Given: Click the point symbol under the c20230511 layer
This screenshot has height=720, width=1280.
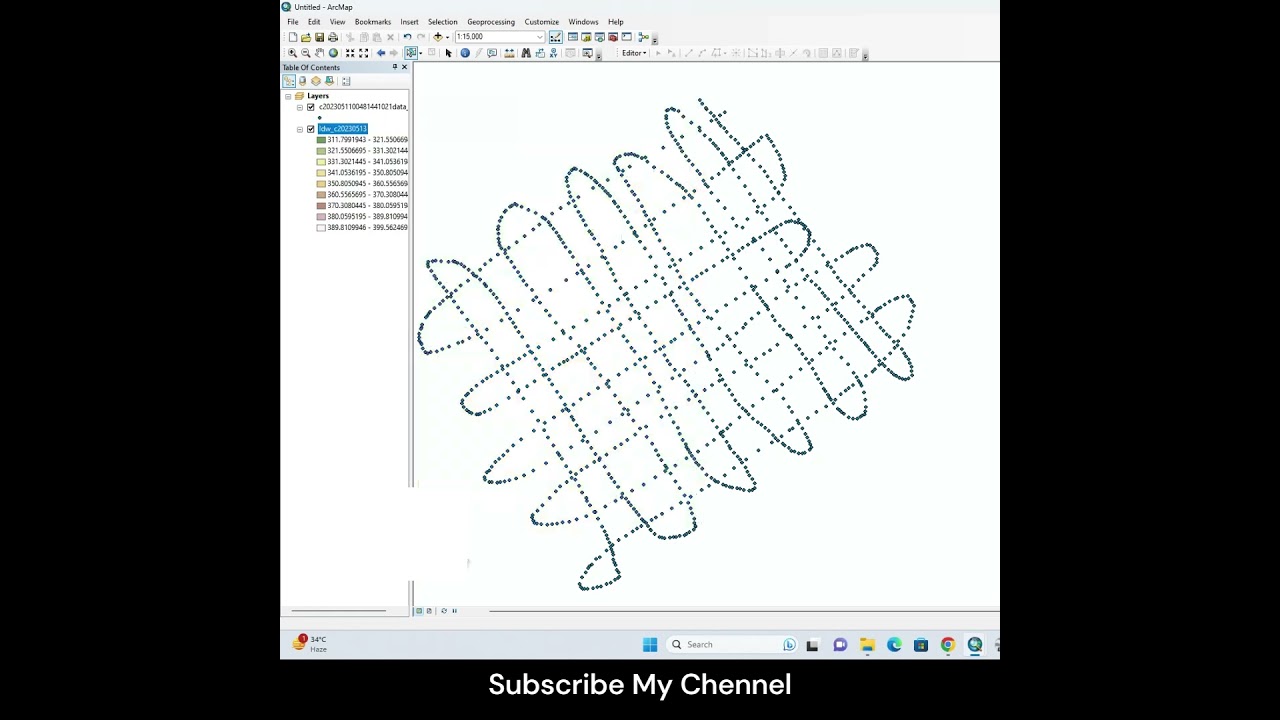Looking at the screenshot, I should [x=320, y=118].
